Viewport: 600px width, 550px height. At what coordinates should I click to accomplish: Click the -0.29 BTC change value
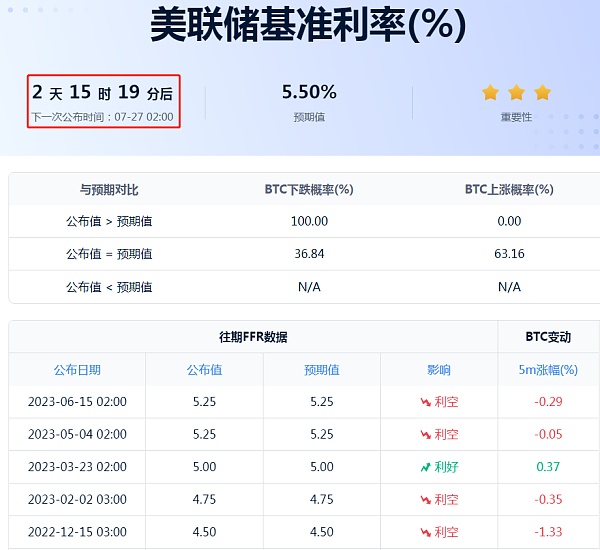coord(548,402)
